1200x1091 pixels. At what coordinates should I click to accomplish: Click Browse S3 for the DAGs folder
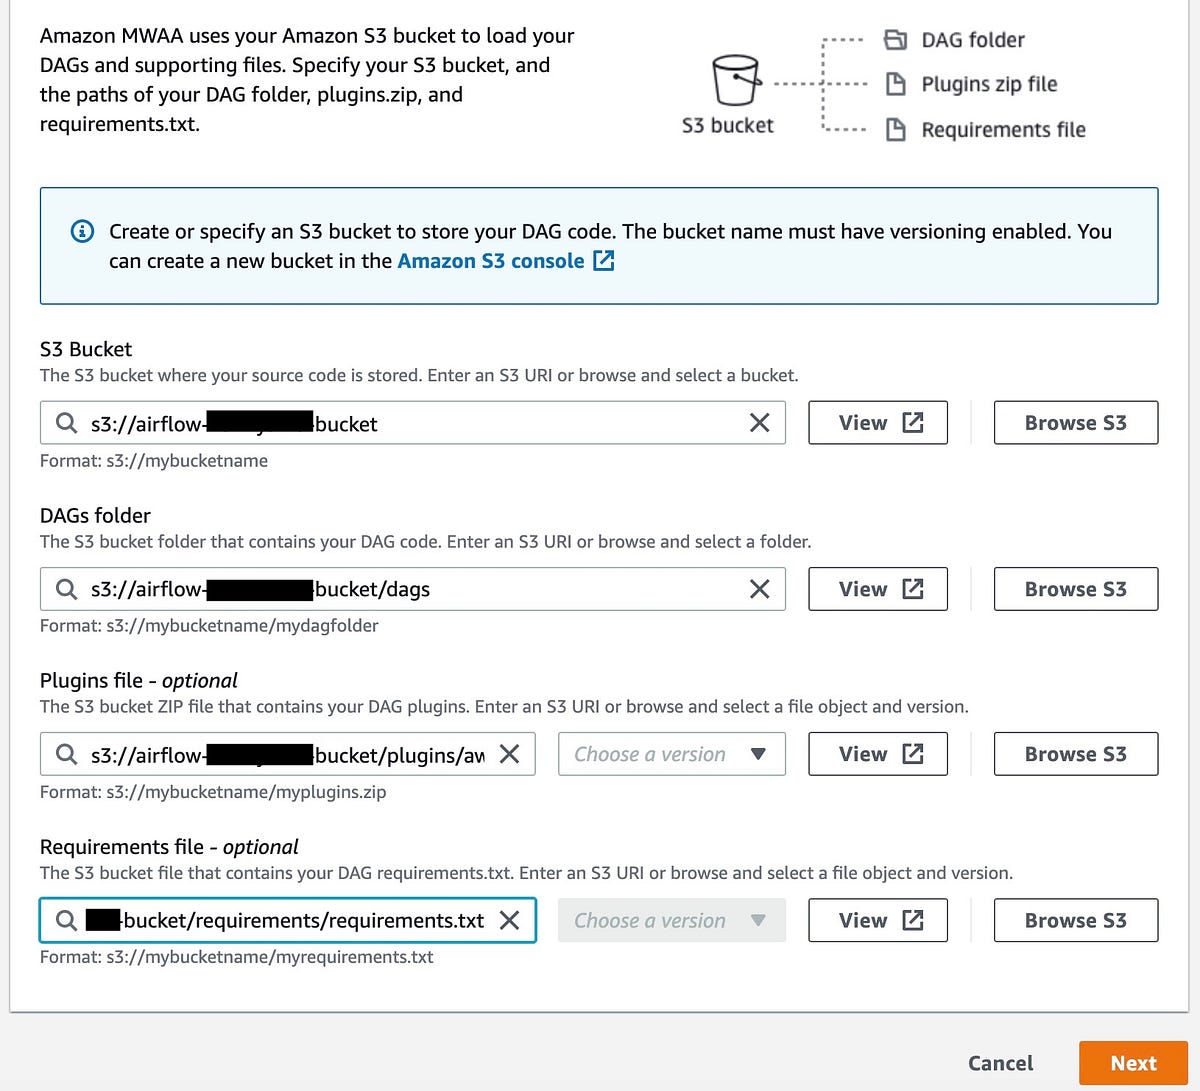(x=1075, y=589)
